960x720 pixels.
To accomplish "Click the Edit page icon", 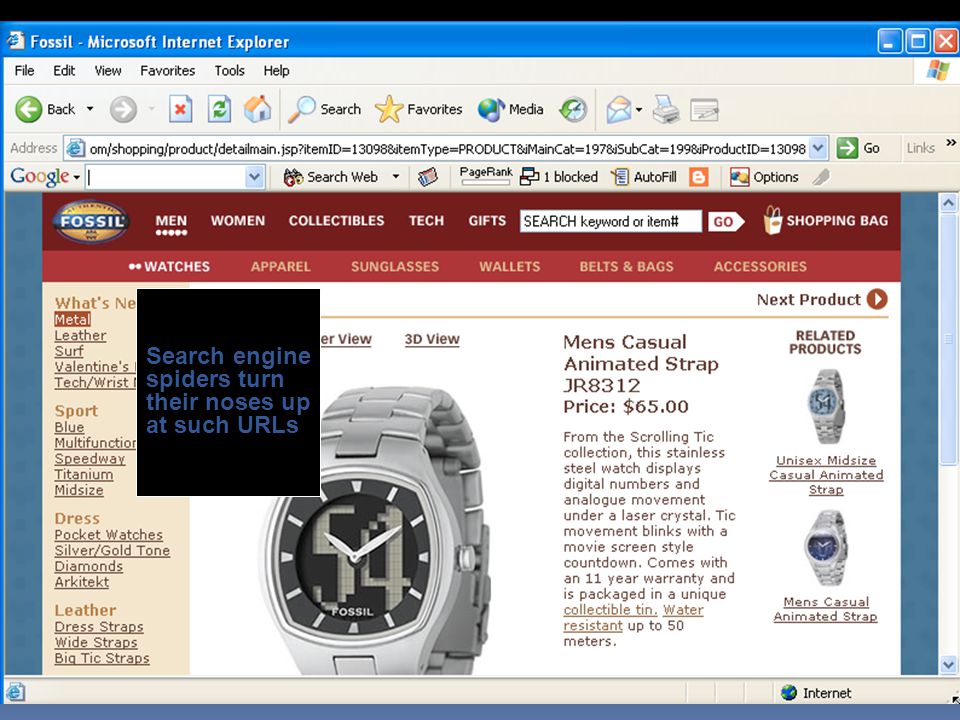I will point(704,110).
